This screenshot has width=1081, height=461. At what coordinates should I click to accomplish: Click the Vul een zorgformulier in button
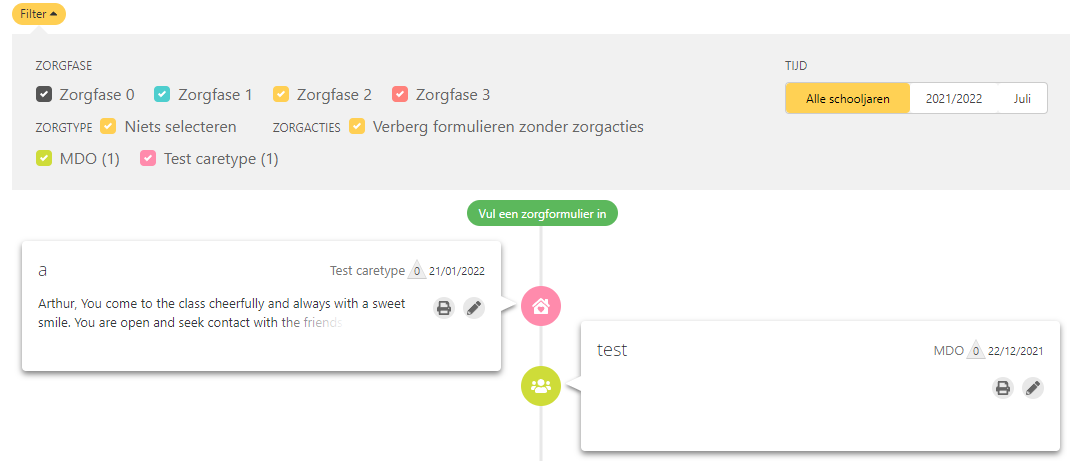pyautogui.click(x=542, y=214)
